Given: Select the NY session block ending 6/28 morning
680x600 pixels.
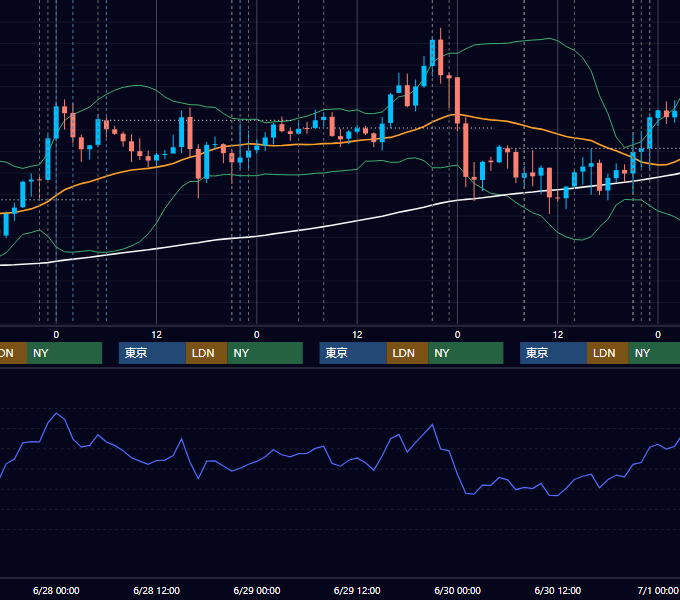Looking at the screenshot, I should 64,353.
